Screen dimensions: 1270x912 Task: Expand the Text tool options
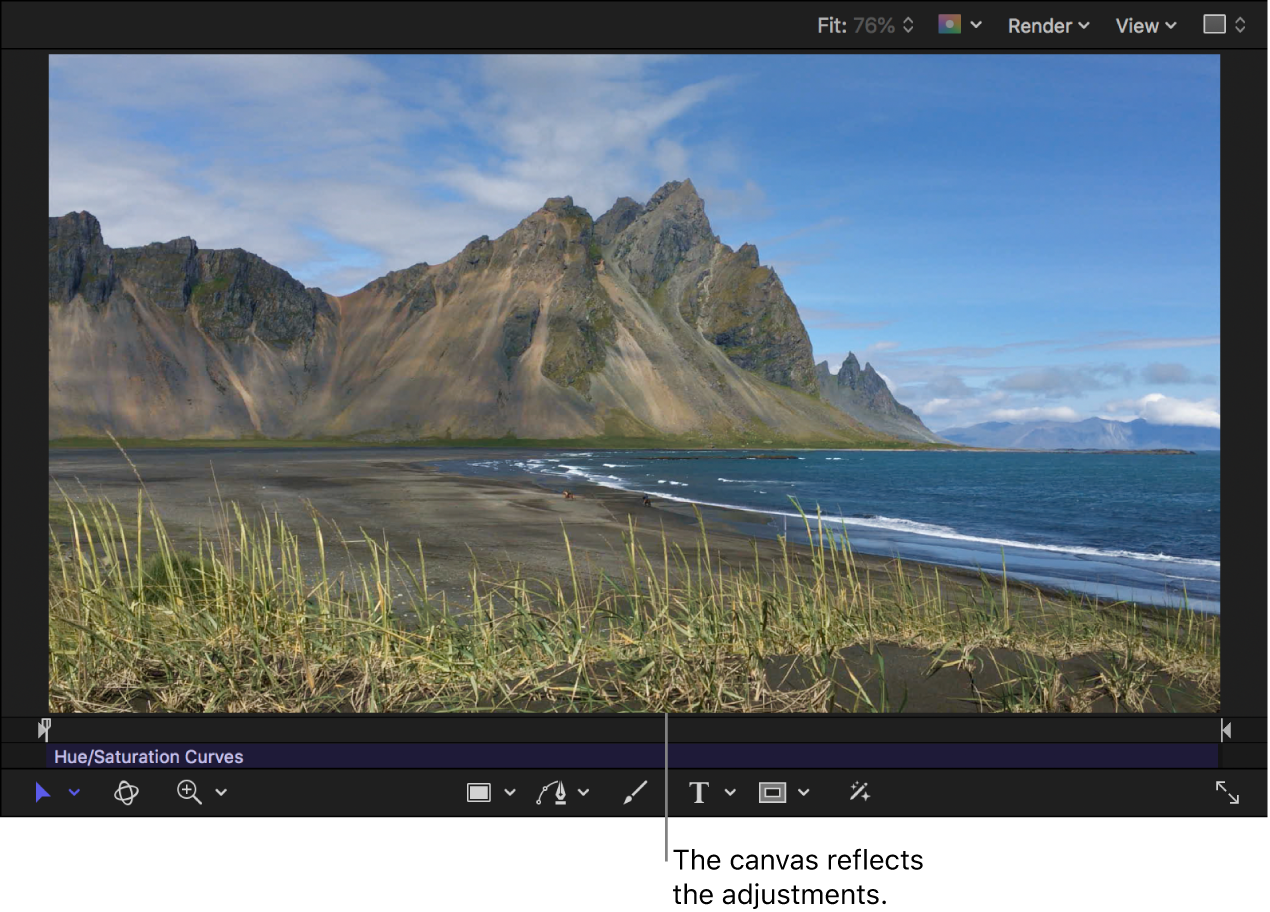(730, 793)
